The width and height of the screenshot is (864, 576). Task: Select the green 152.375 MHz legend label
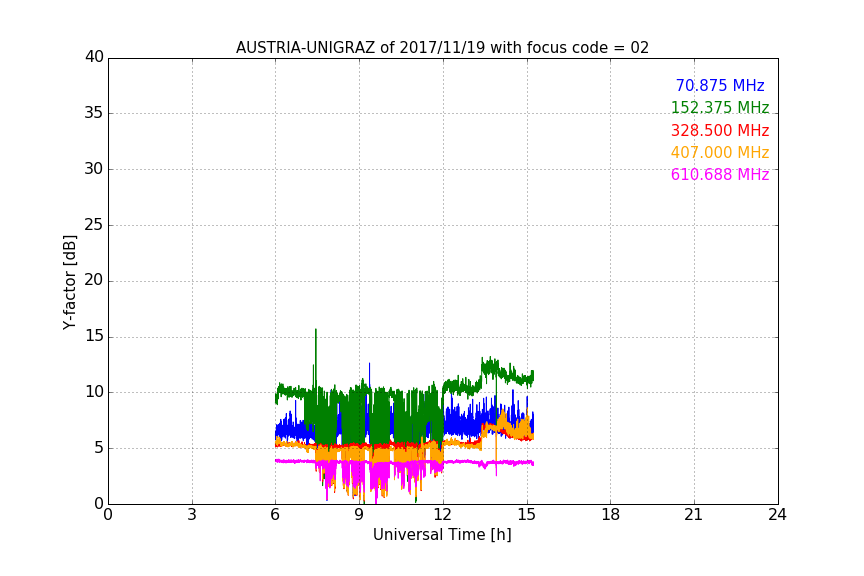(x=720, y=108)
